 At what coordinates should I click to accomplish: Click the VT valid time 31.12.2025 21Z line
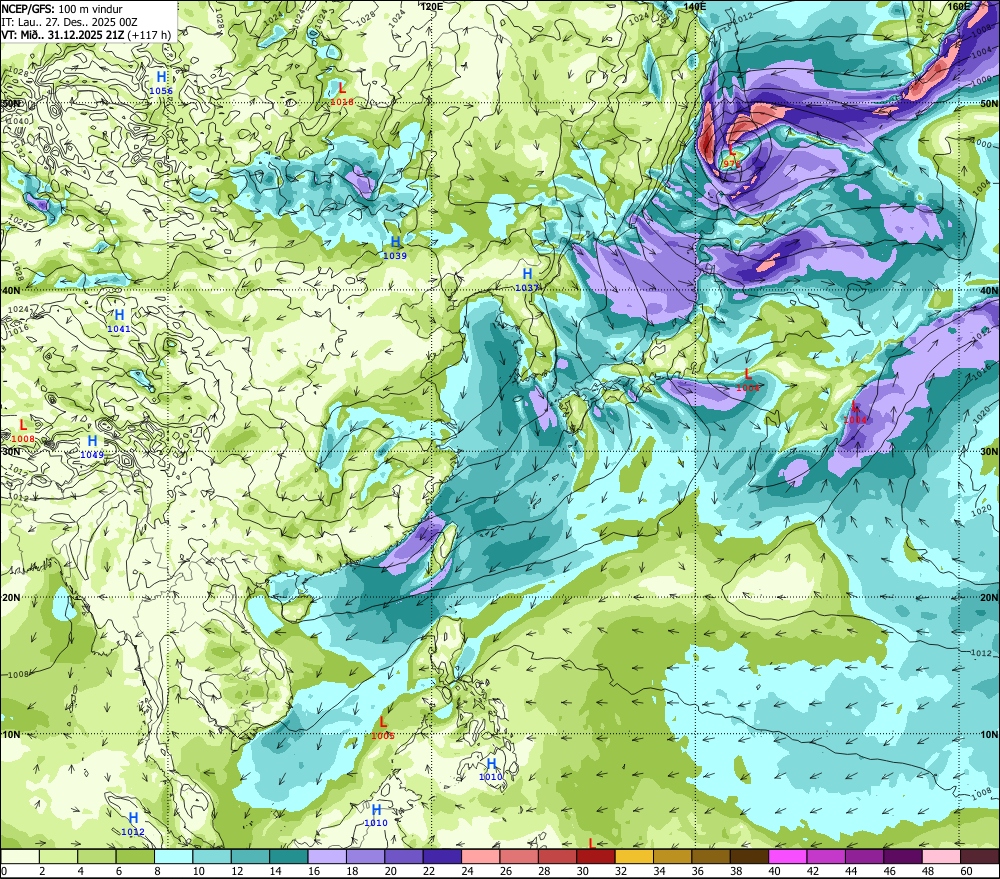point(86,35)
